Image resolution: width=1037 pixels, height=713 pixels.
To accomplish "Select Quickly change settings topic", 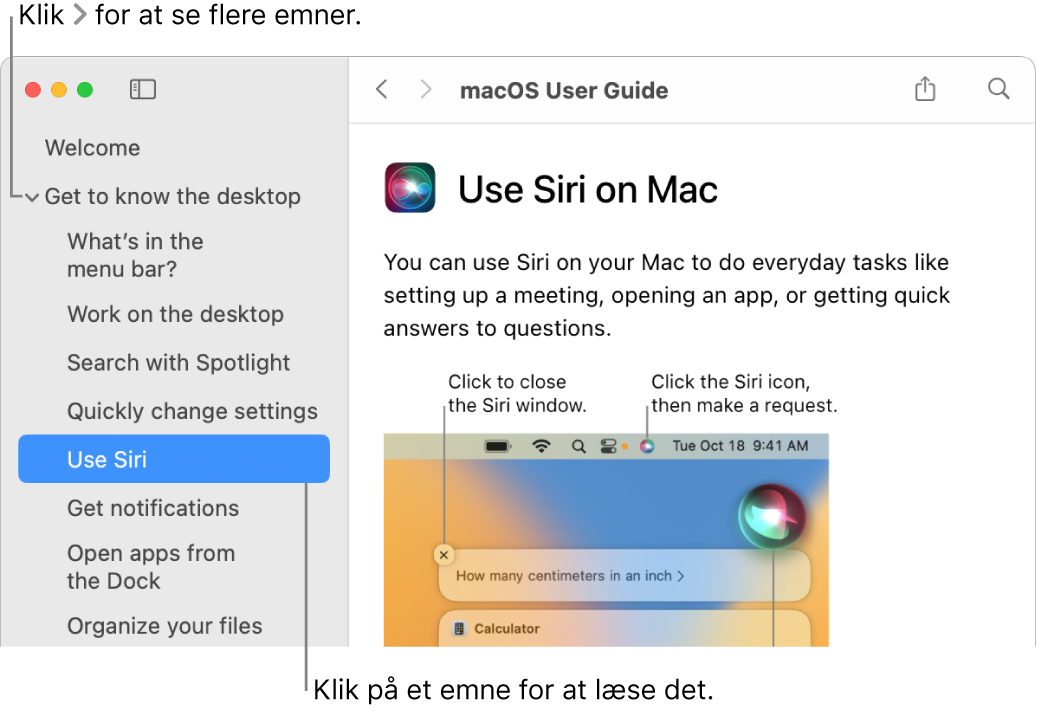I will pos(192,411).
